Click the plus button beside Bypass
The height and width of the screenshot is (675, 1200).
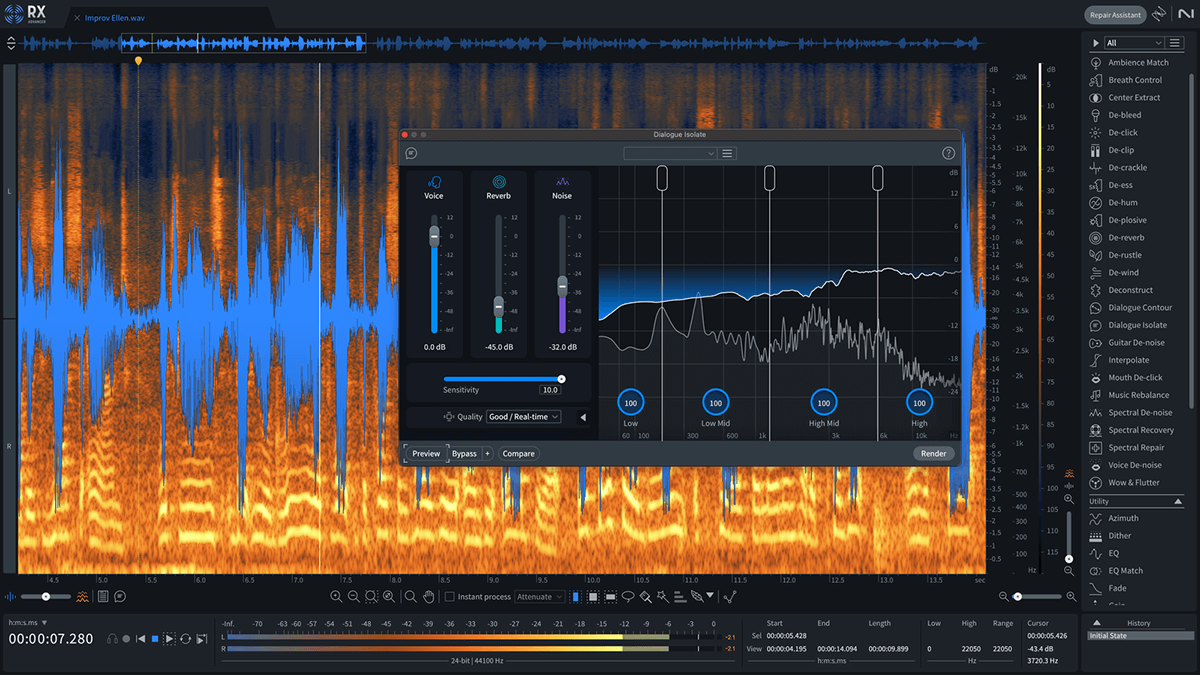coord(487,454)
